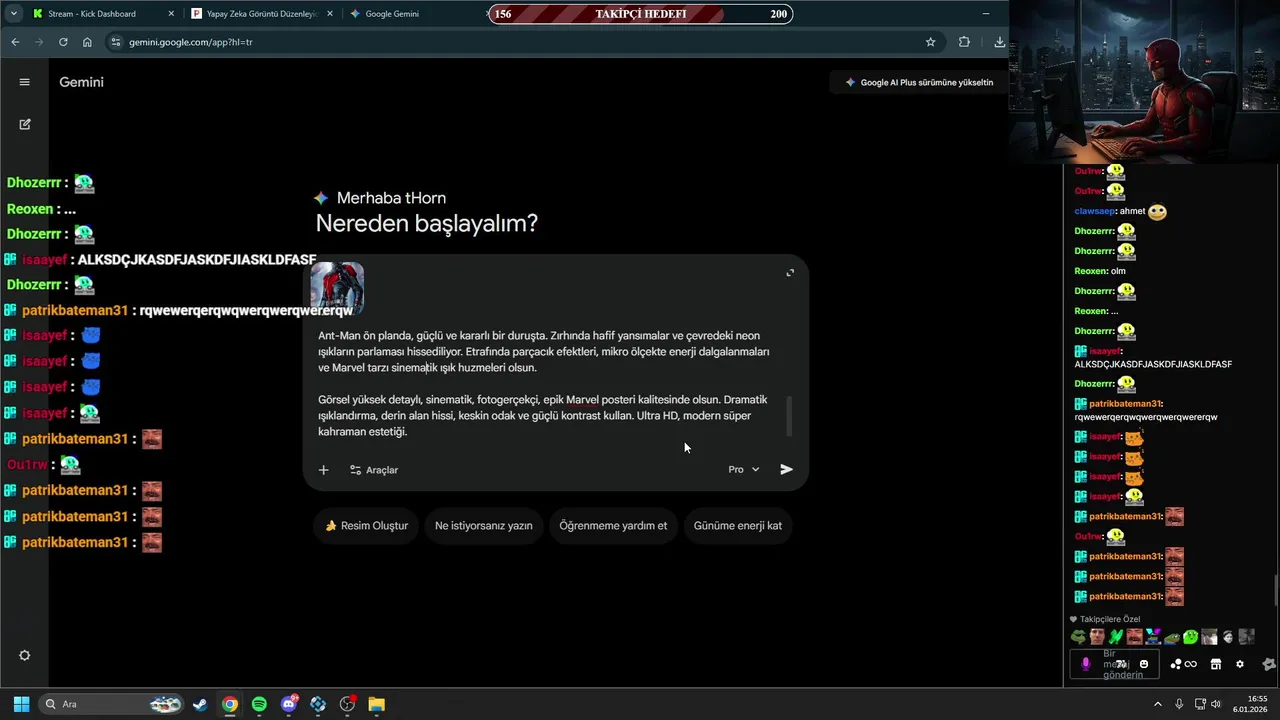The height and width of the screenshot is (720, 1280).
Task: Open the chat store shop icon
Action: (1216, 664)
